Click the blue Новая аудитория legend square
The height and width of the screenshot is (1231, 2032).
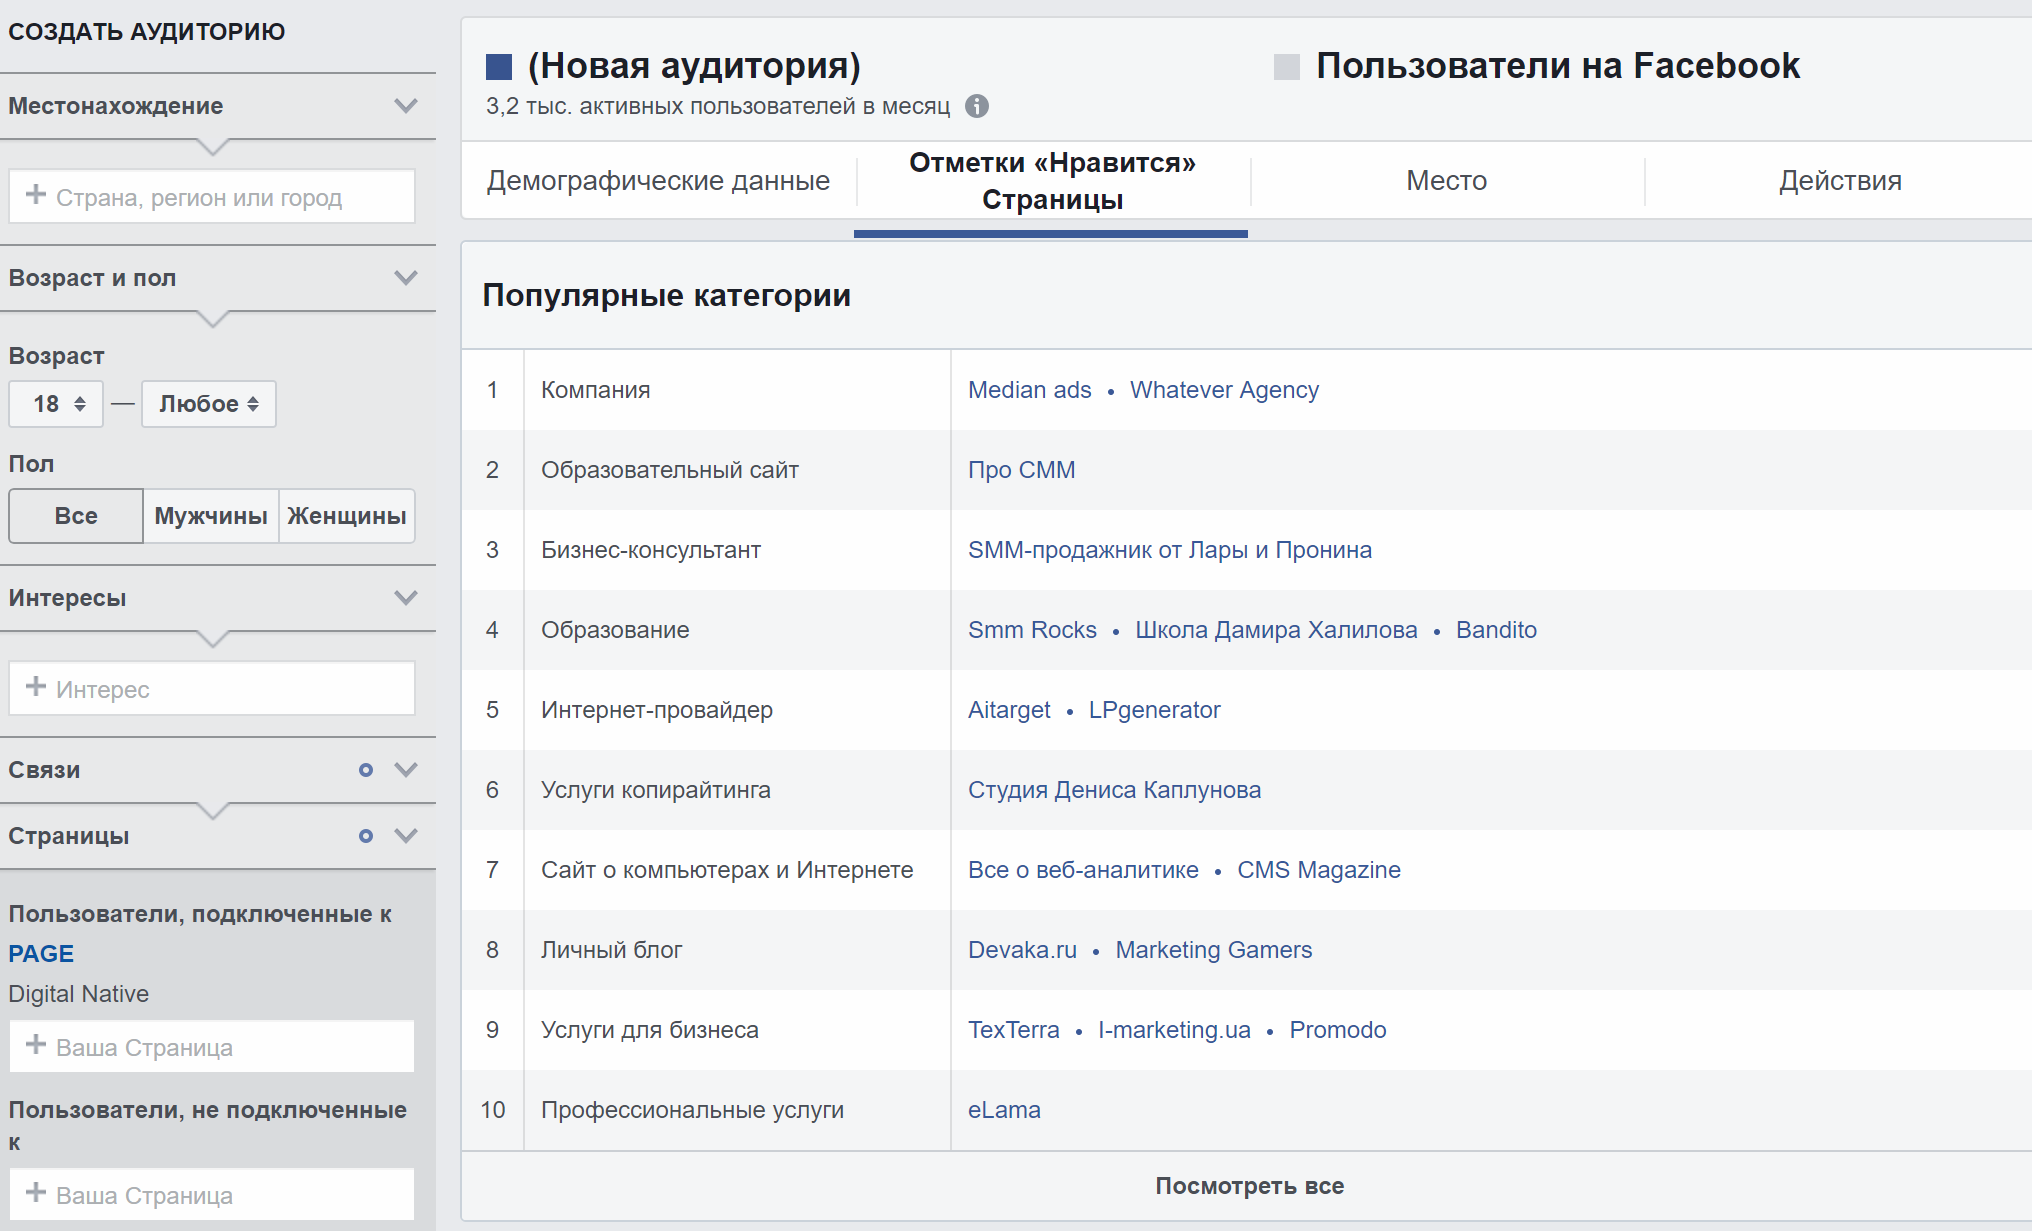[x=499, y=67]
